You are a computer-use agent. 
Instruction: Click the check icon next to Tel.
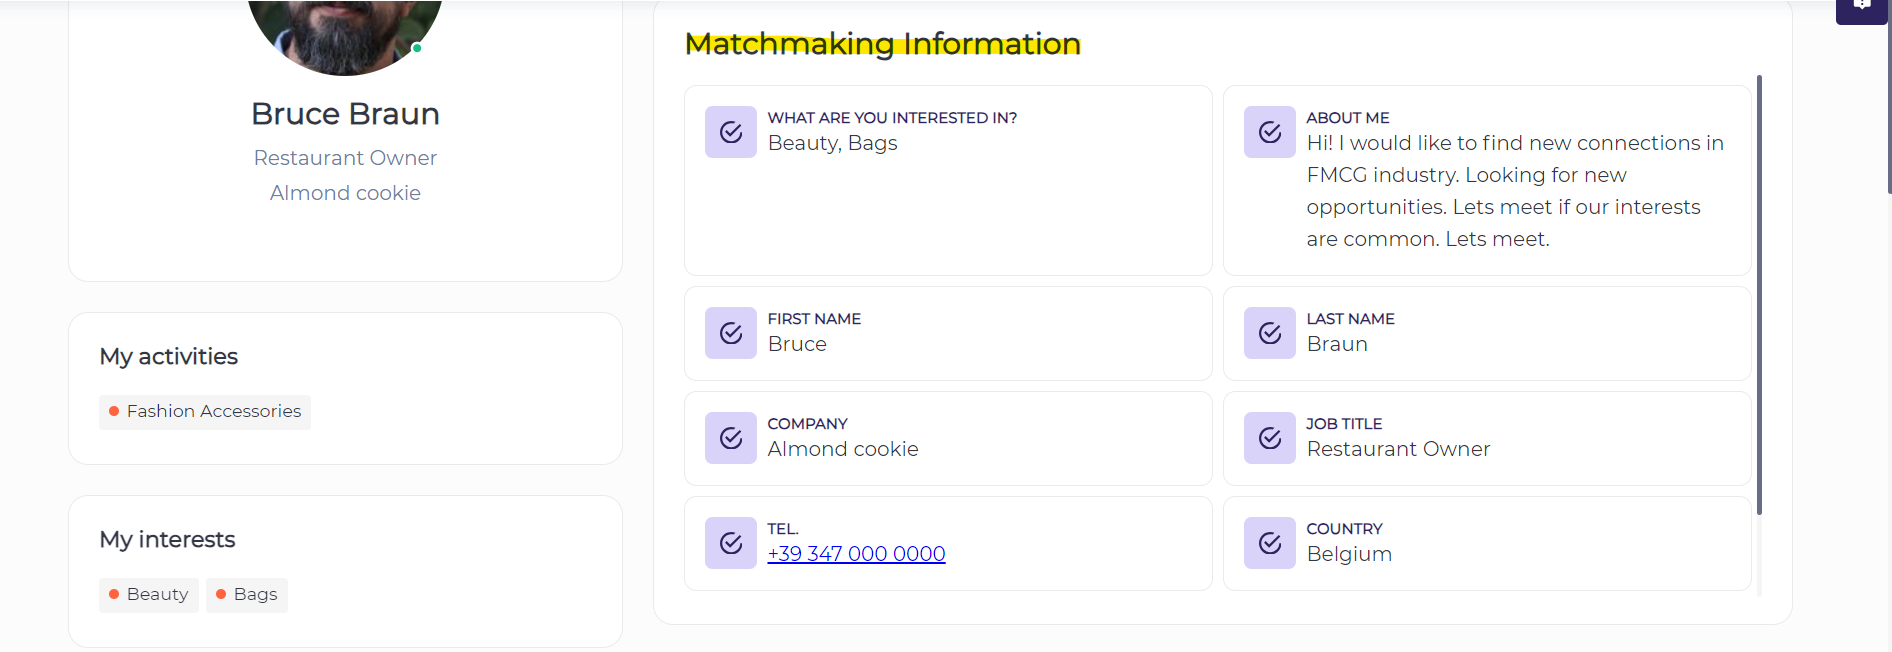tap(731, 543)
